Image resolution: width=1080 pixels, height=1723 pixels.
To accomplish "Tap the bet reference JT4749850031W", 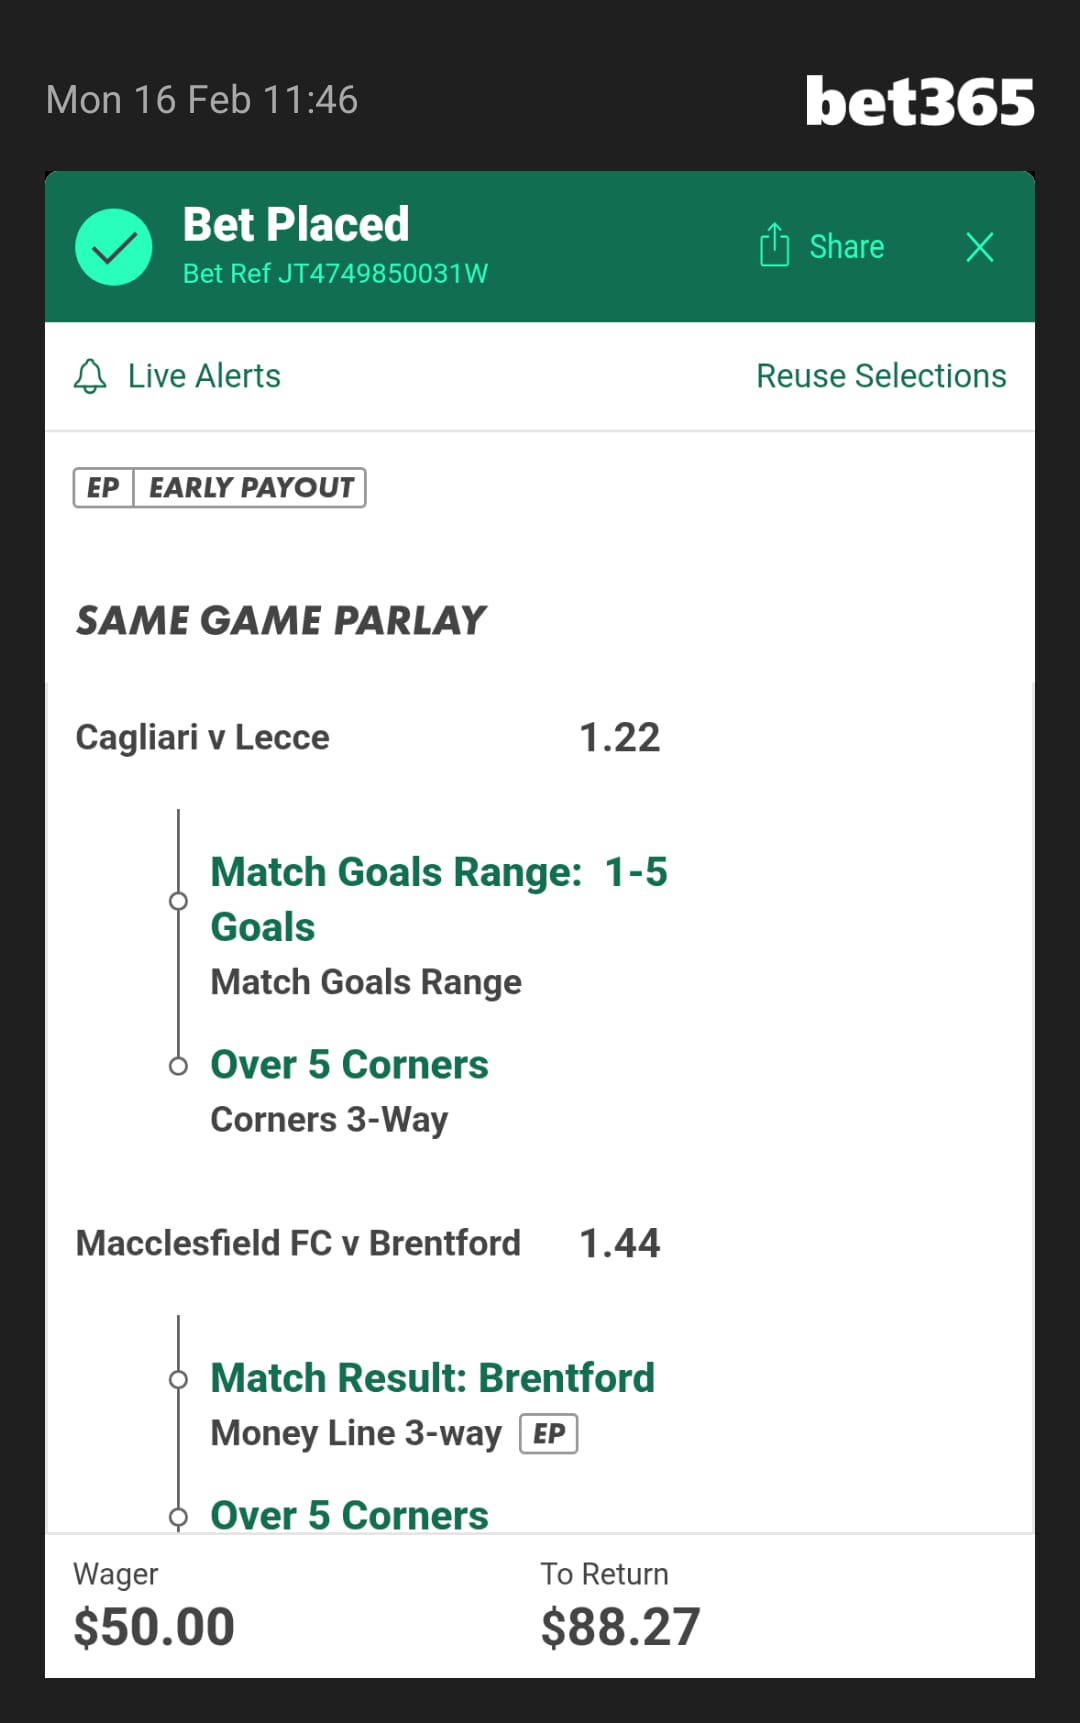I will coord(335,274).
